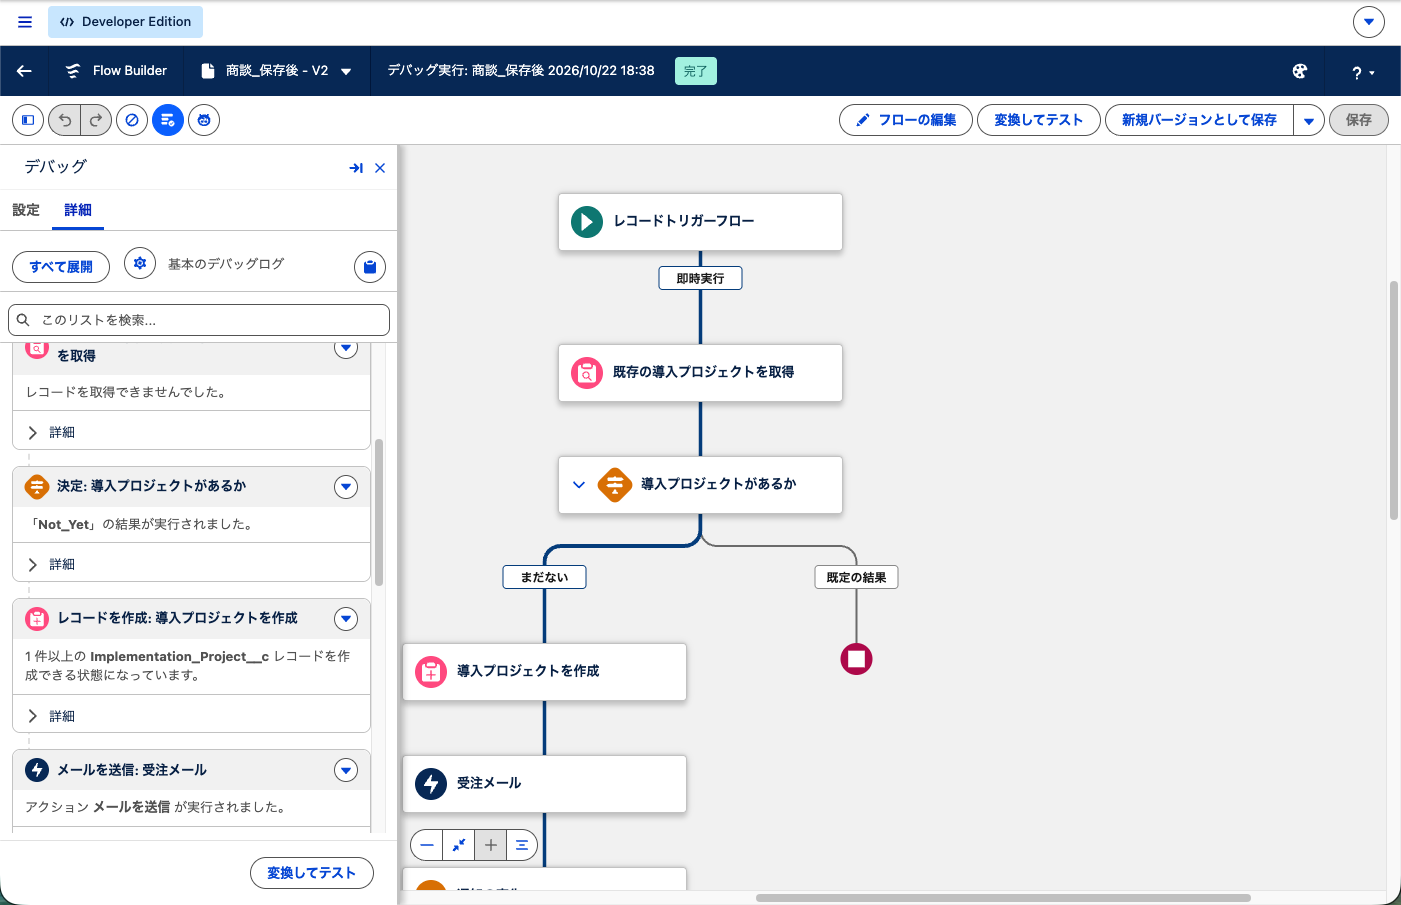Click the canvas horizontal scrollbar
This screenshot has width=1401, height=905.
[1003, 897]
